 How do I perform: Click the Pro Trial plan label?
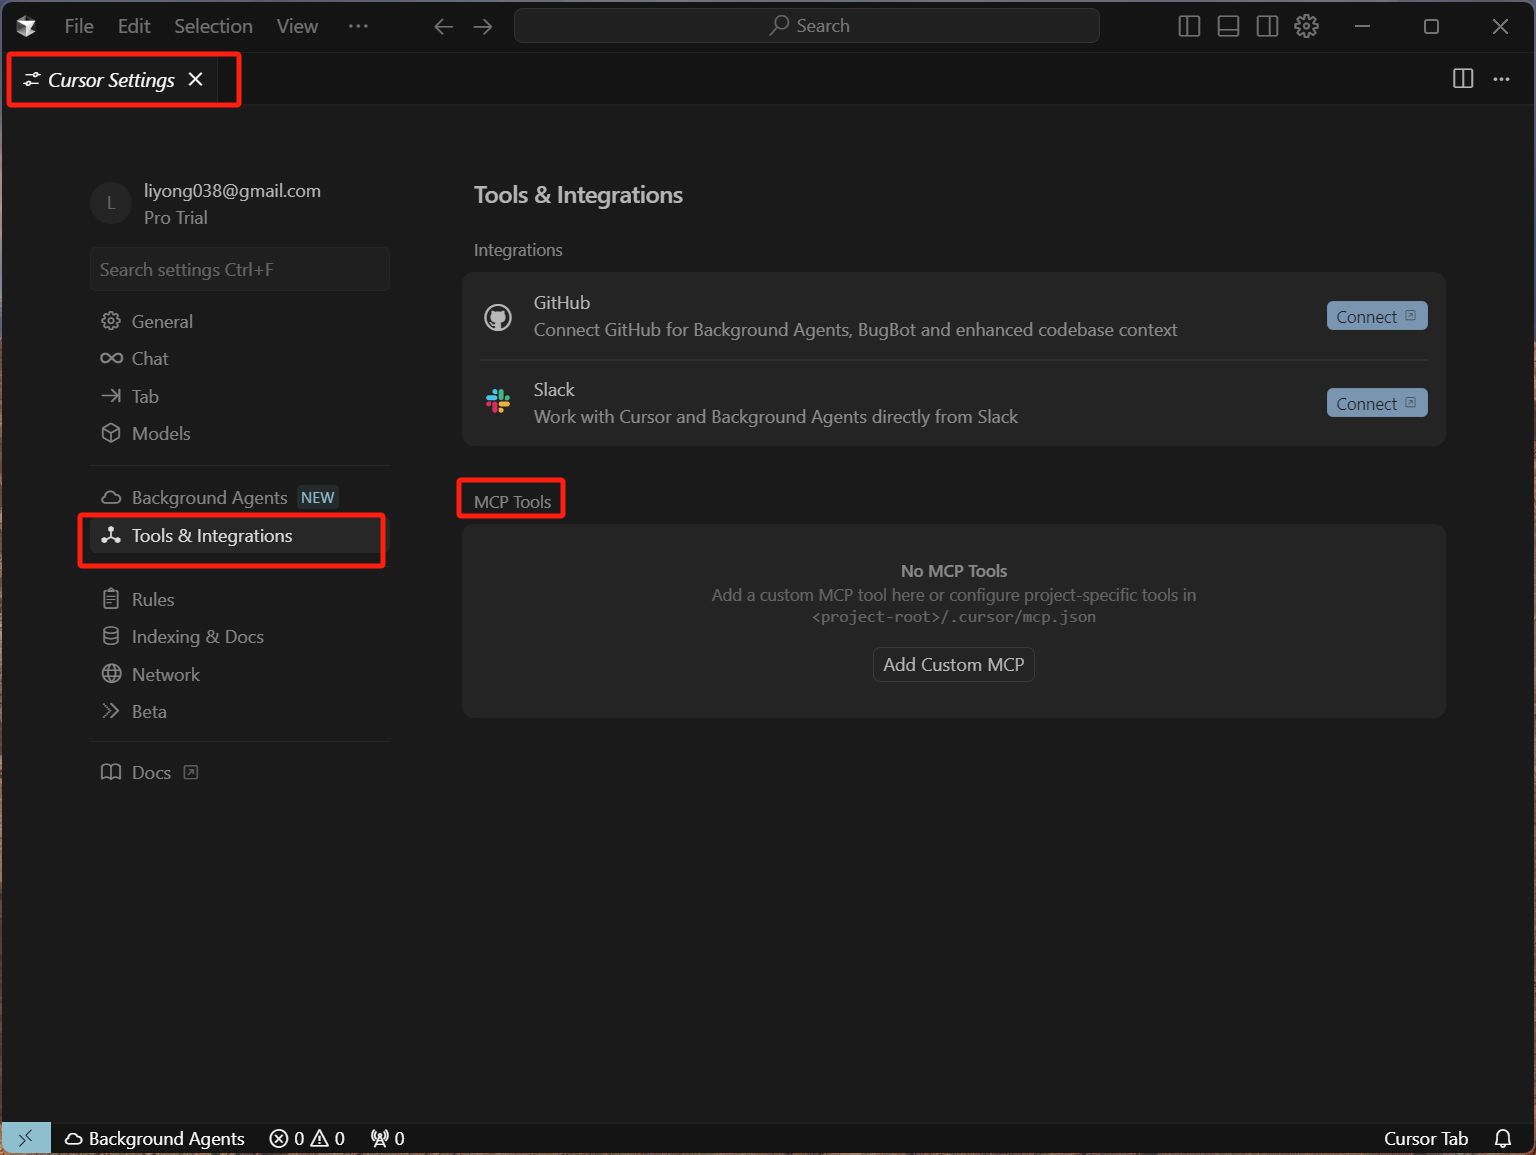click(x=176, y=218)
